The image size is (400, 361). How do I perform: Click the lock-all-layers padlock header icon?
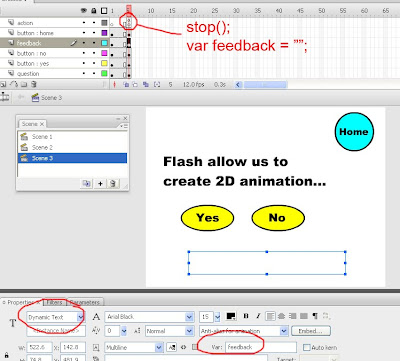tap(94, 11)
